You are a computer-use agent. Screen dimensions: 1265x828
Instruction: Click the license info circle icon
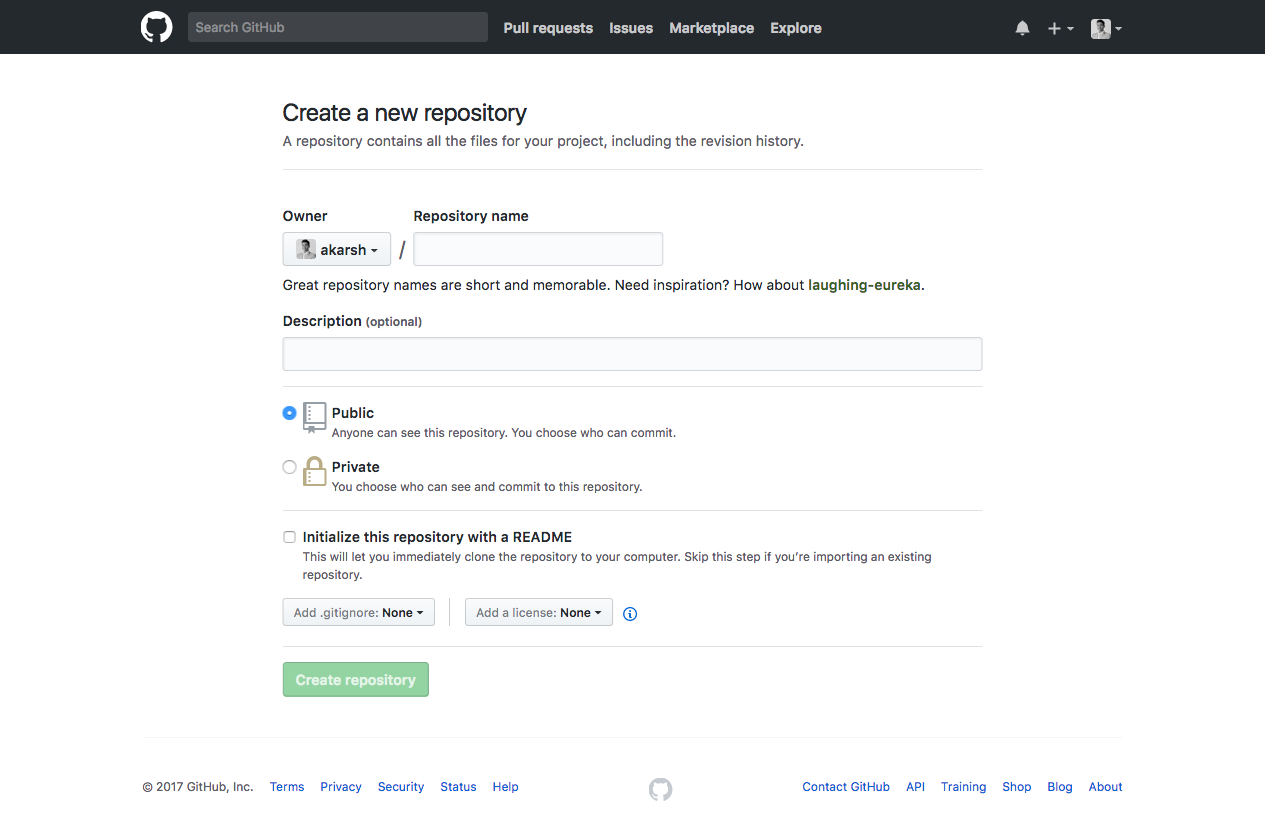point(630,614)
